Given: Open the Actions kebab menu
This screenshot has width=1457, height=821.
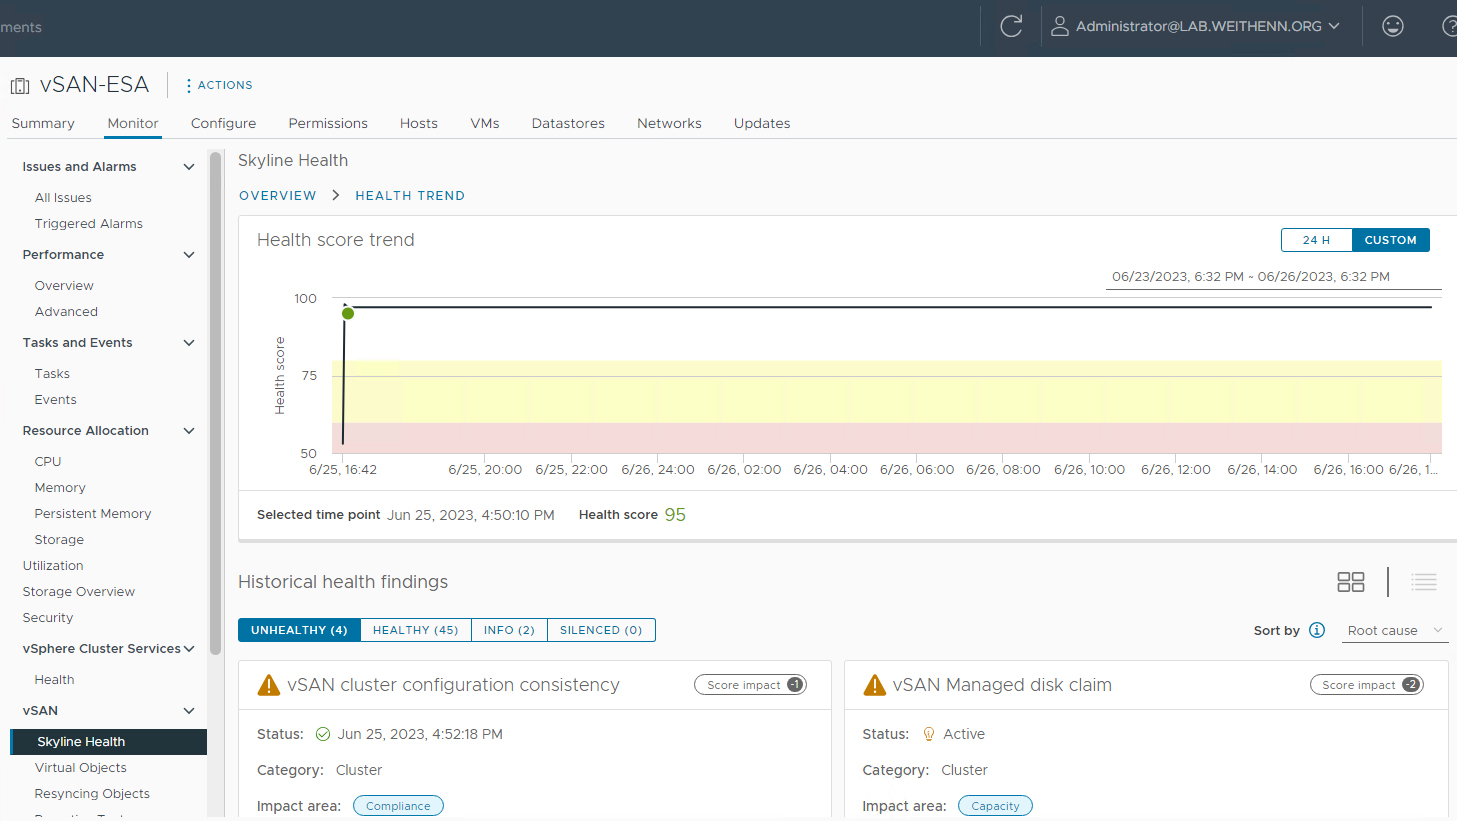Looking at the screenshot, I should click(x=218, y=86).
